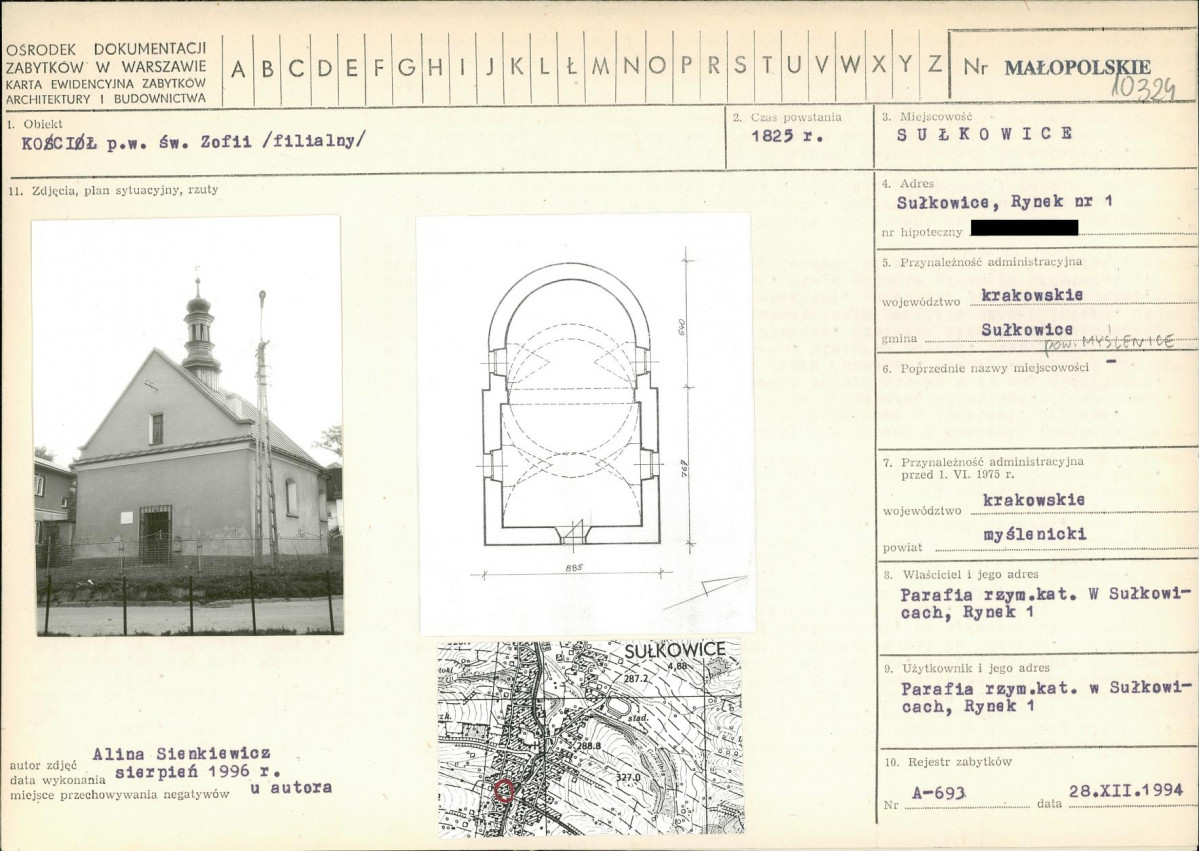Click the blacked-out nr hipoteczny field

pyautogui.click(x=1024, y=227)
